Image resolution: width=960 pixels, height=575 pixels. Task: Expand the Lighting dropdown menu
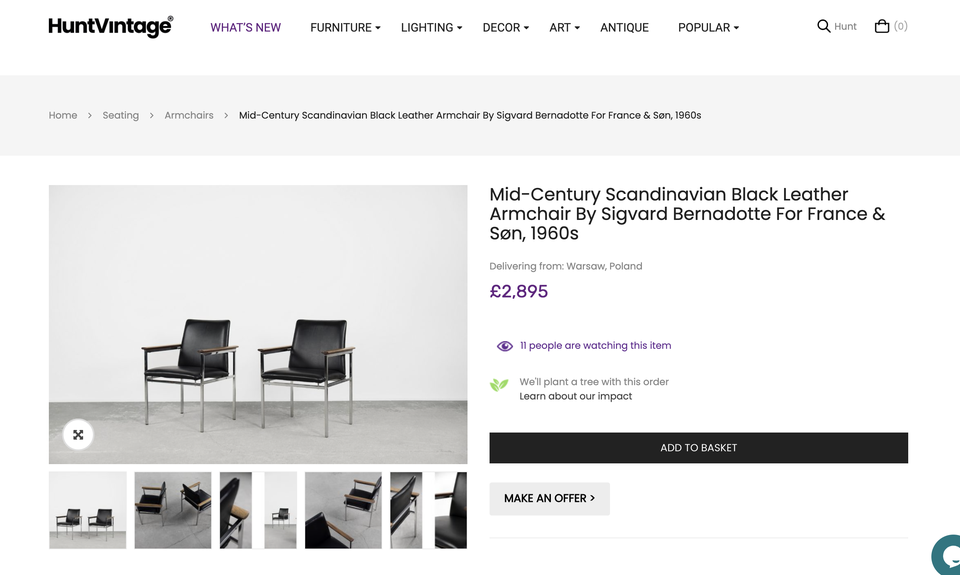pyautogui.click(x=431, y=28)
